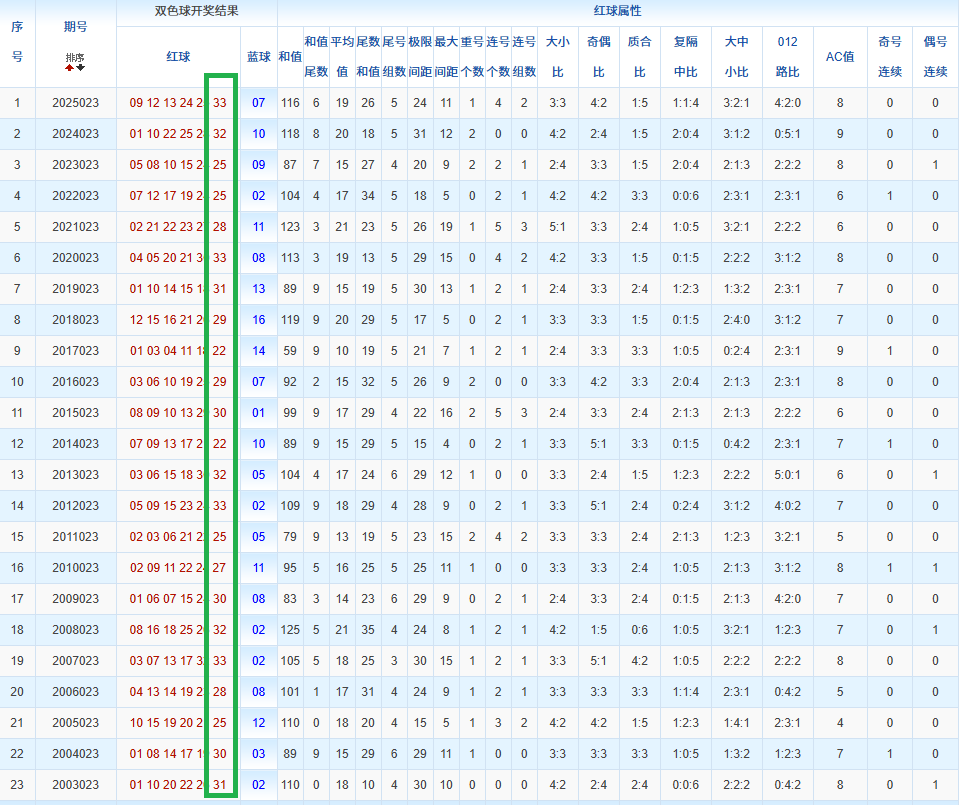Select issue number 2025023 in first row
962x805 pixels.
click(75, 103)
